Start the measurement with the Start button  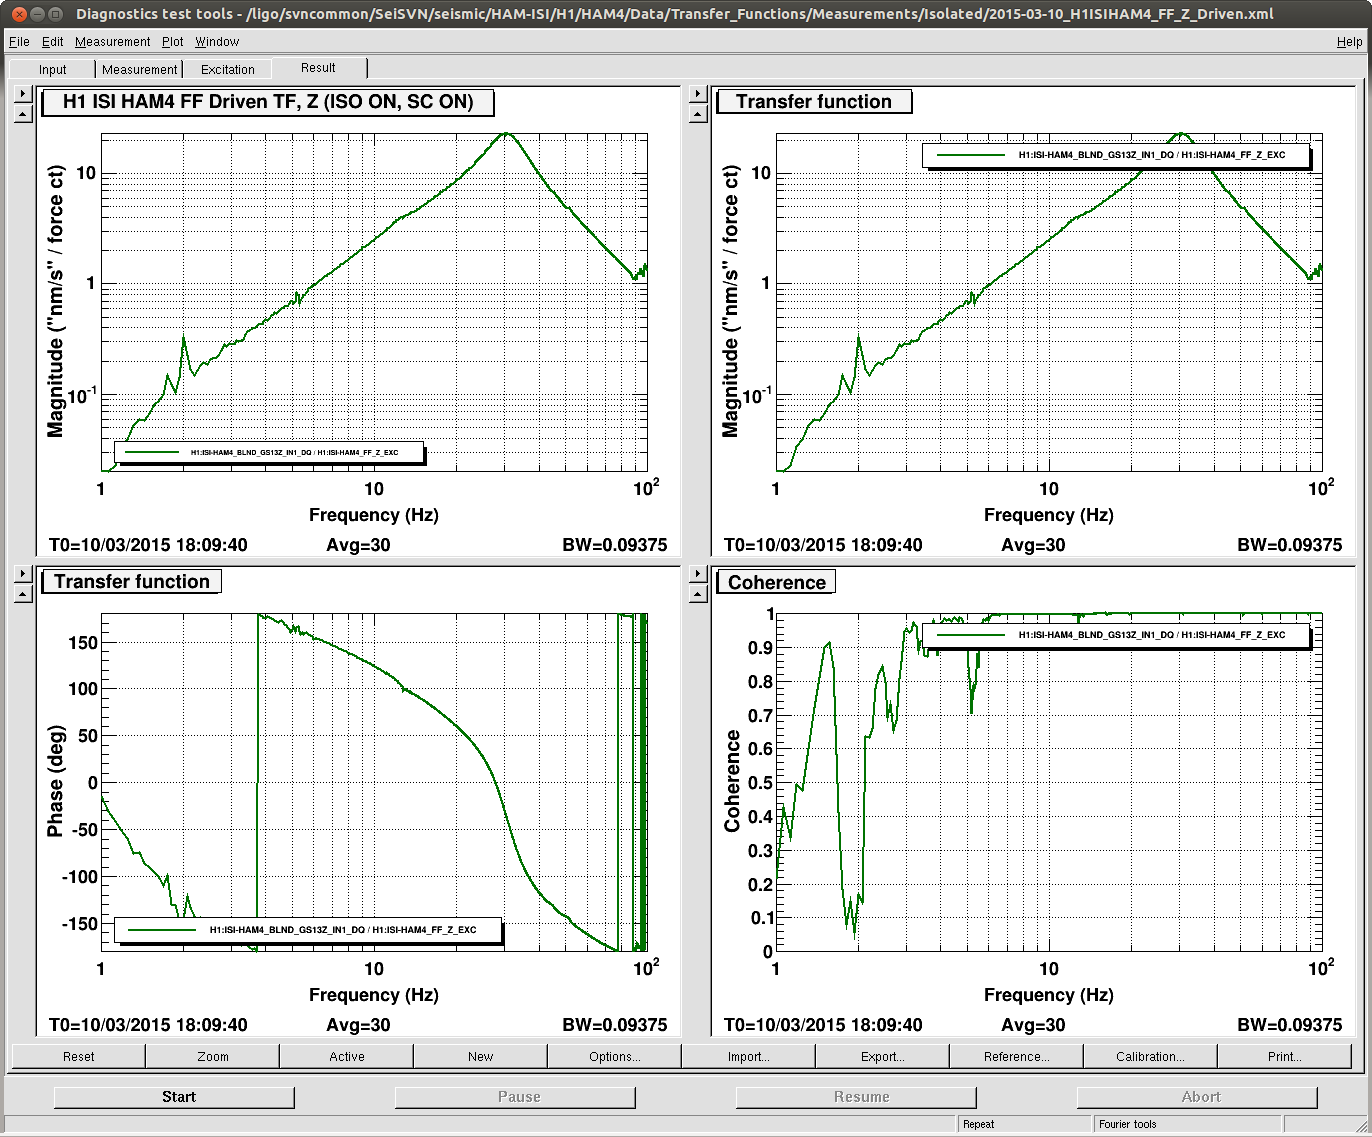pos(174,1097)
